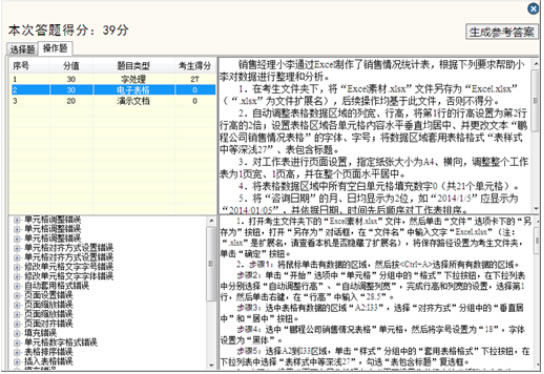Select the 插入表格错误 tree item
The image size is (544, 374).
pos(48,362)
